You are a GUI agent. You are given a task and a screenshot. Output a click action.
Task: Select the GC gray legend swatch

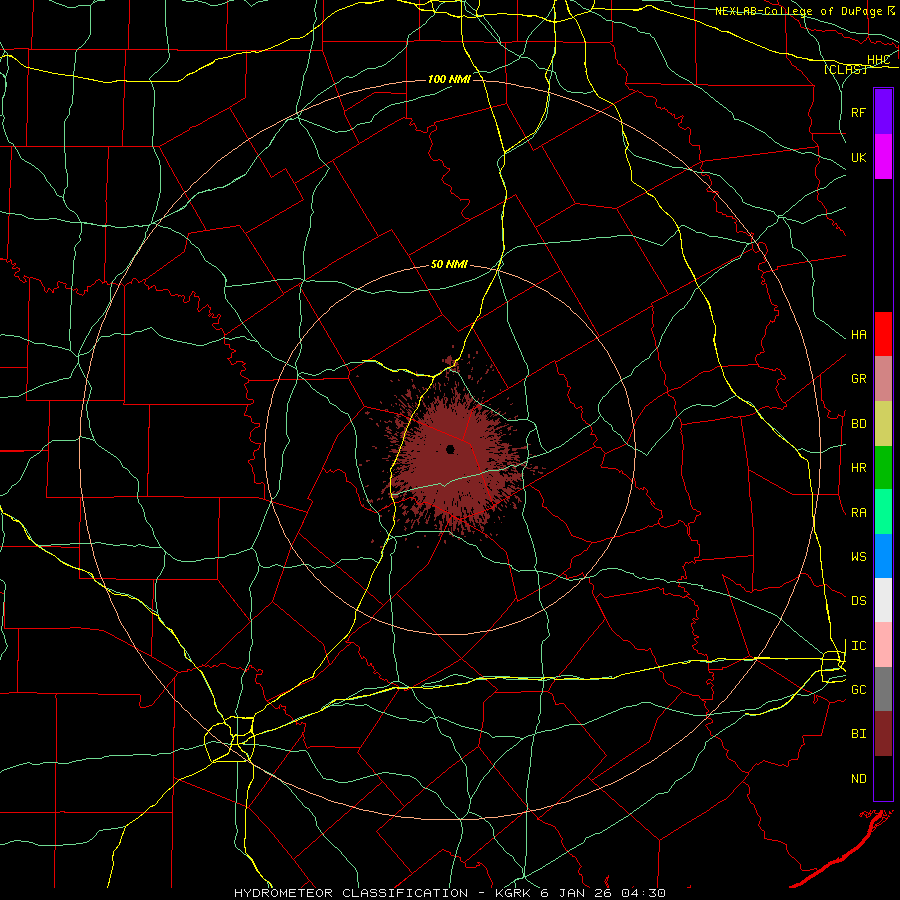[883, 689]
